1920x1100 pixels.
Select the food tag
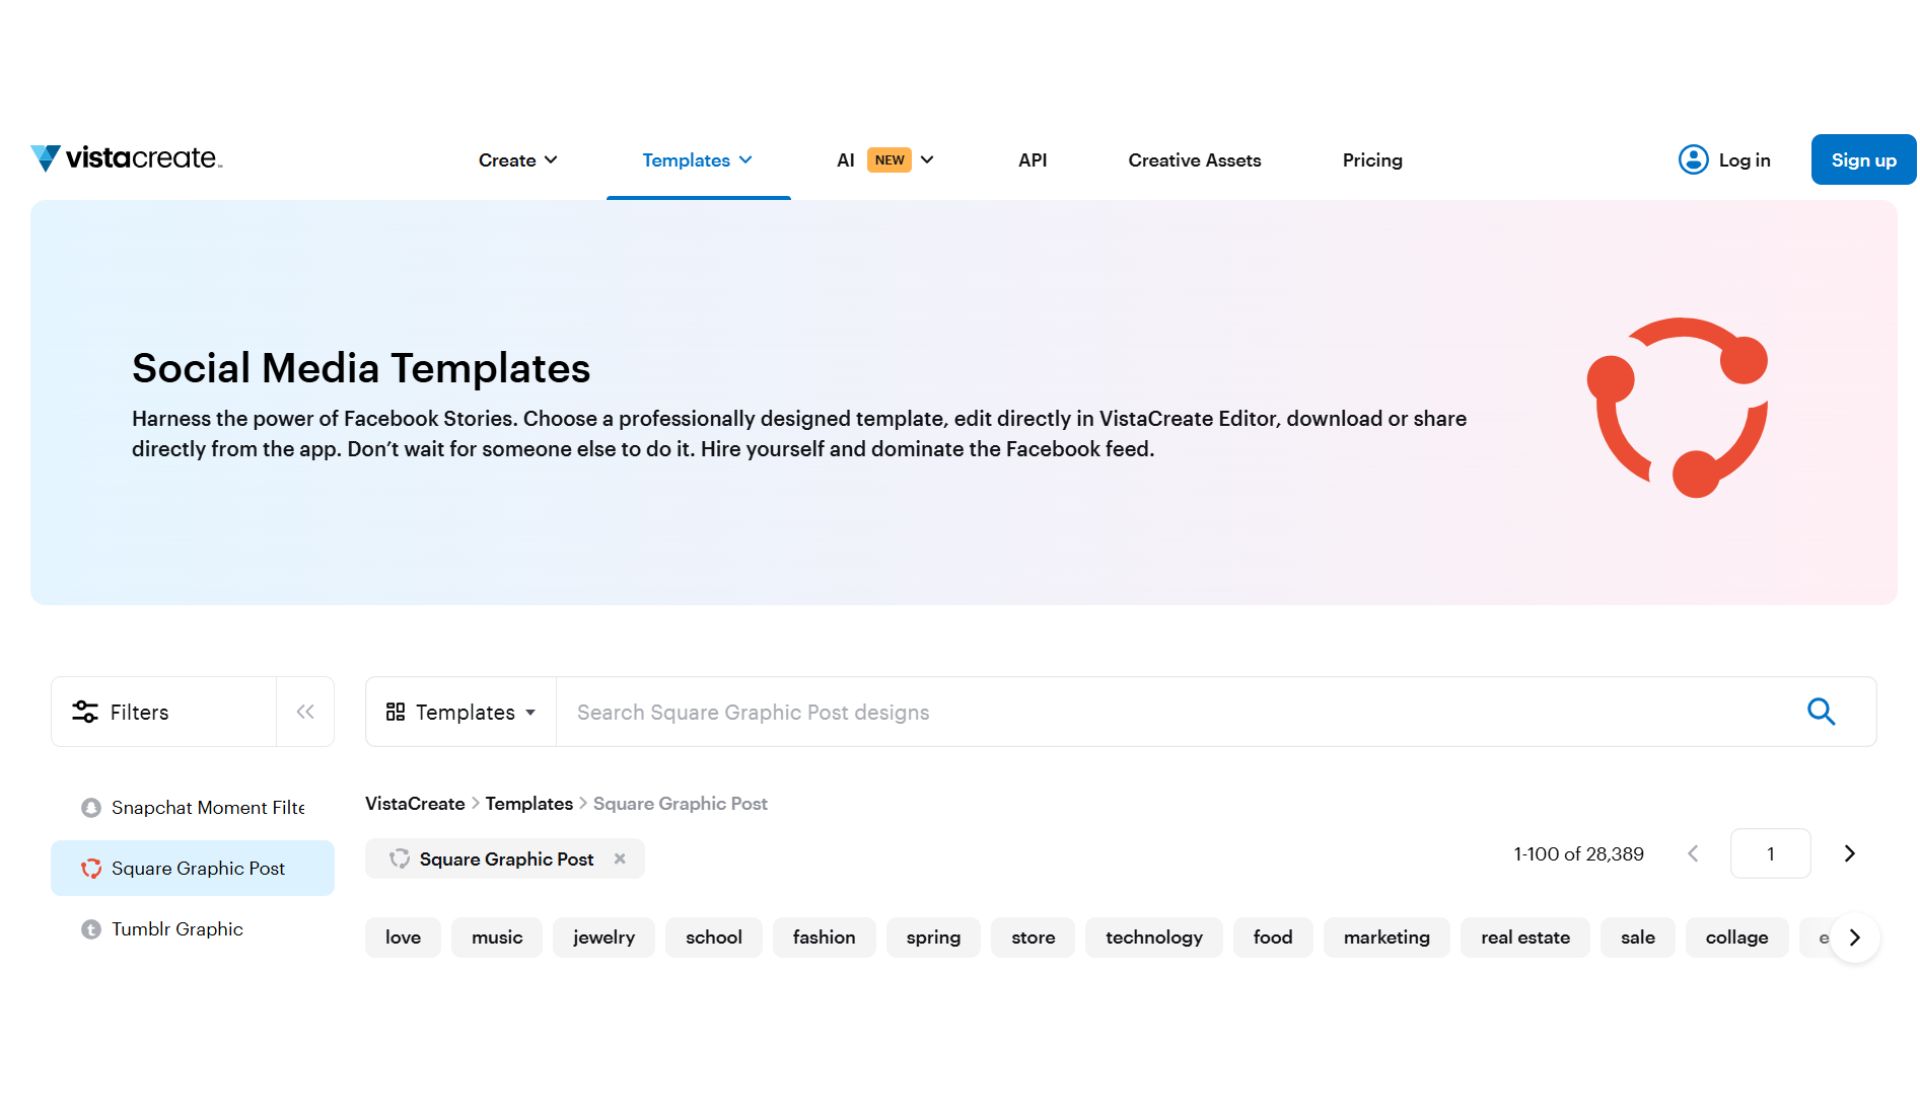tap(1273, 938)
